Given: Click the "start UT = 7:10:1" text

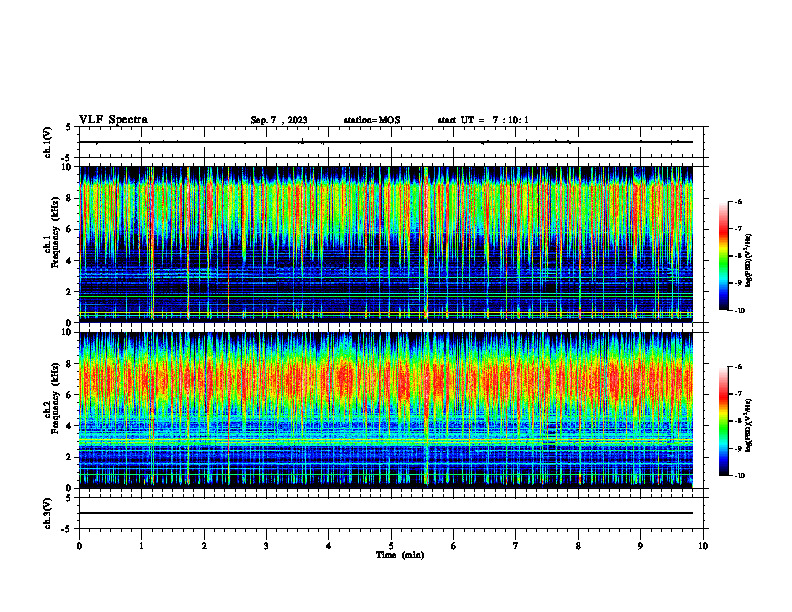Looking at the screenshot, I should coord(483,120).
